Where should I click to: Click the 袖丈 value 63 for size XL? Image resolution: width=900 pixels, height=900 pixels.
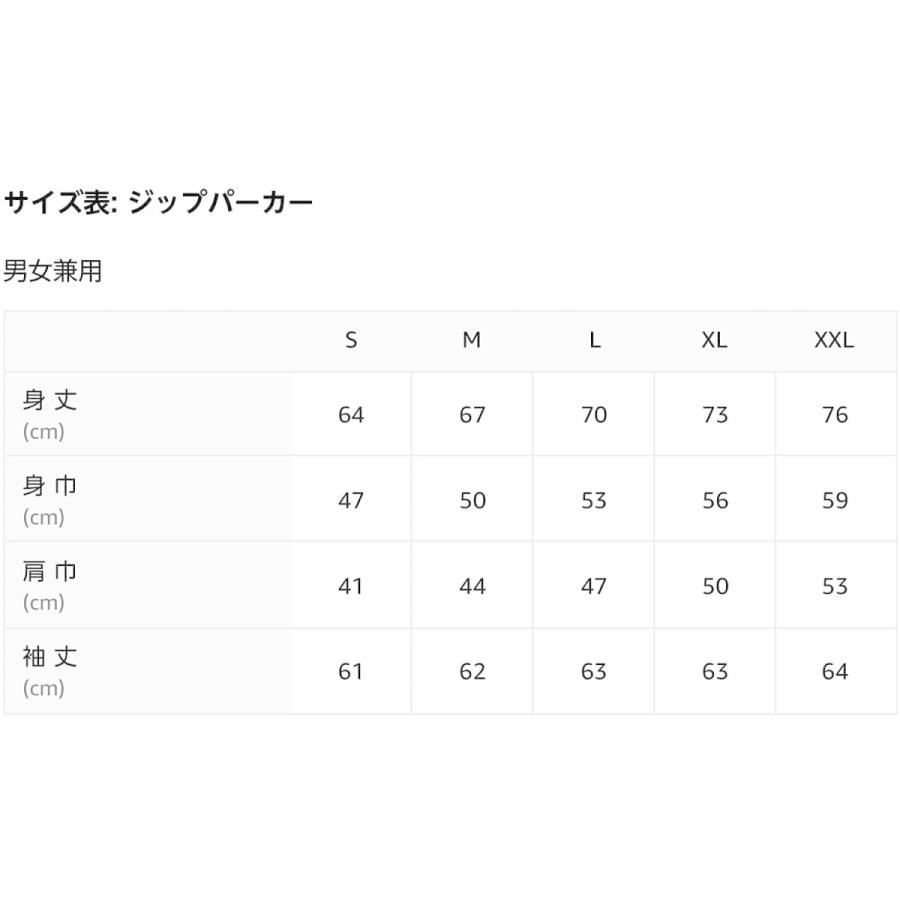(715, 672)
